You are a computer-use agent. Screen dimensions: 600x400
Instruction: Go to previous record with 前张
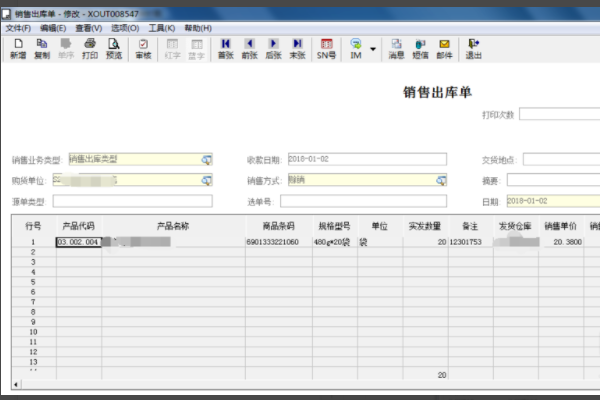pyautogui.click(x=249, y=49)
